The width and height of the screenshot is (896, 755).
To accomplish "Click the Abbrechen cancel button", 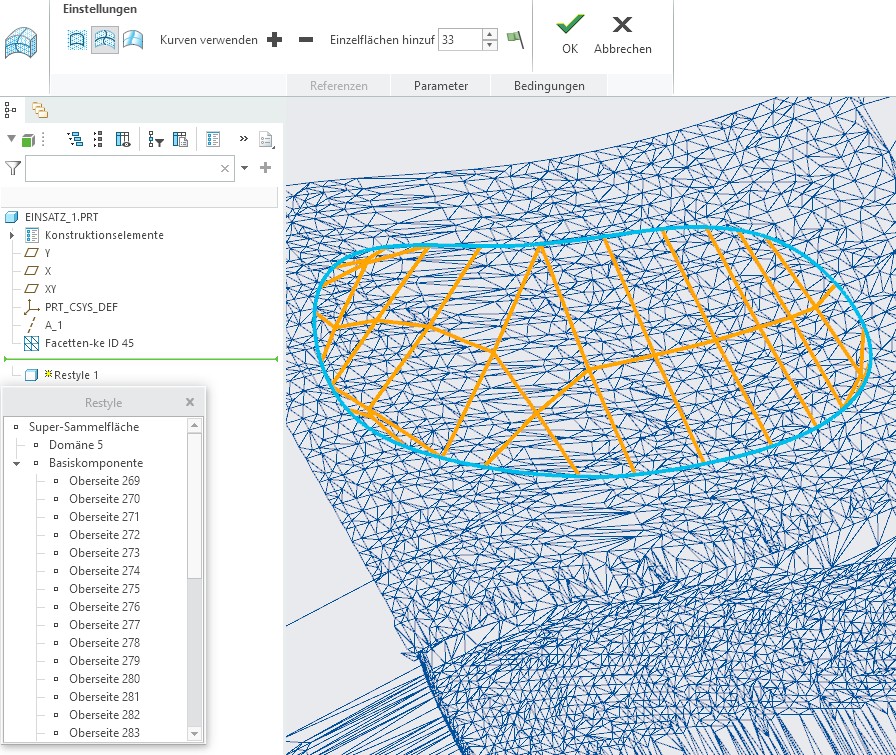I will click(x=622, y=33).
